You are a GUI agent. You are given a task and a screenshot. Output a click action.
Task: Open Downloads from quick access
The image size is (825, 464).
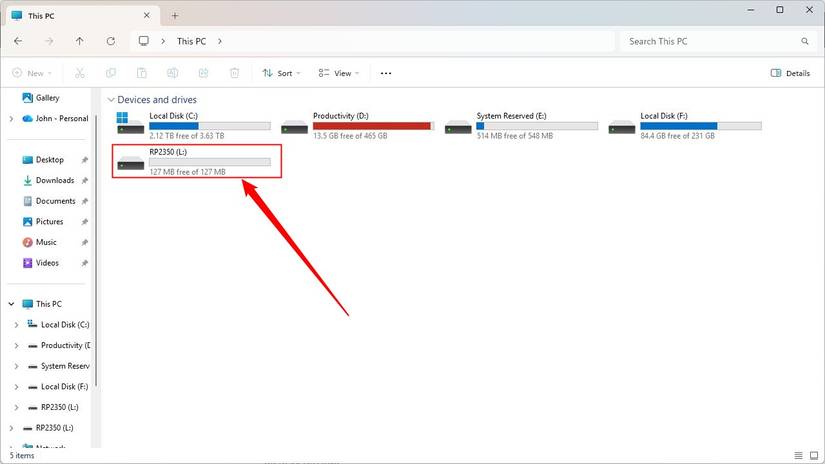point(54,181)
